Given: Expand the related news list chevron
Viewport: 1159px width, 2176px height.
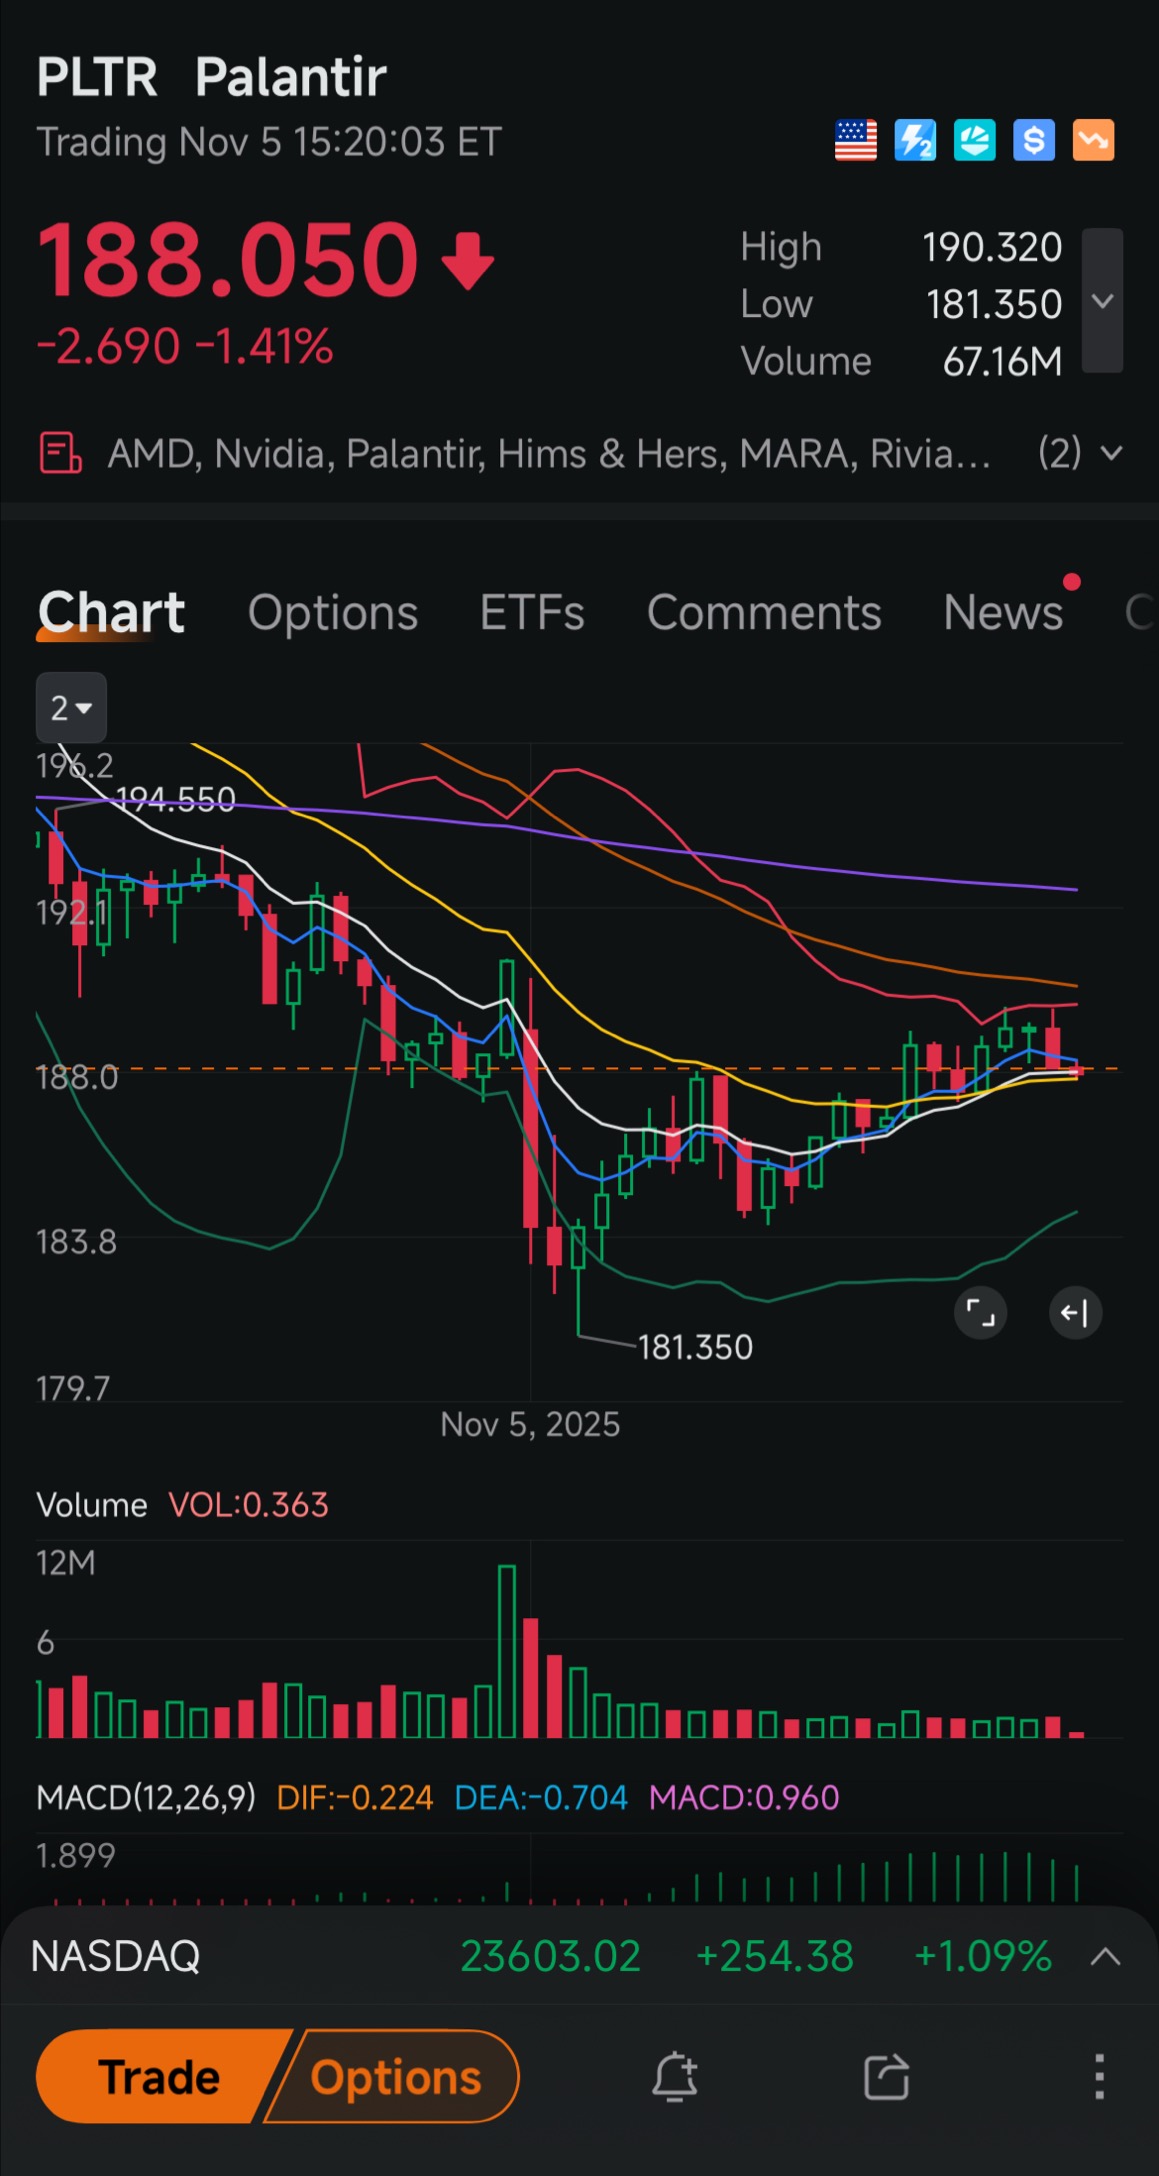Looking at the screenshot, I should pos(1111,454).
